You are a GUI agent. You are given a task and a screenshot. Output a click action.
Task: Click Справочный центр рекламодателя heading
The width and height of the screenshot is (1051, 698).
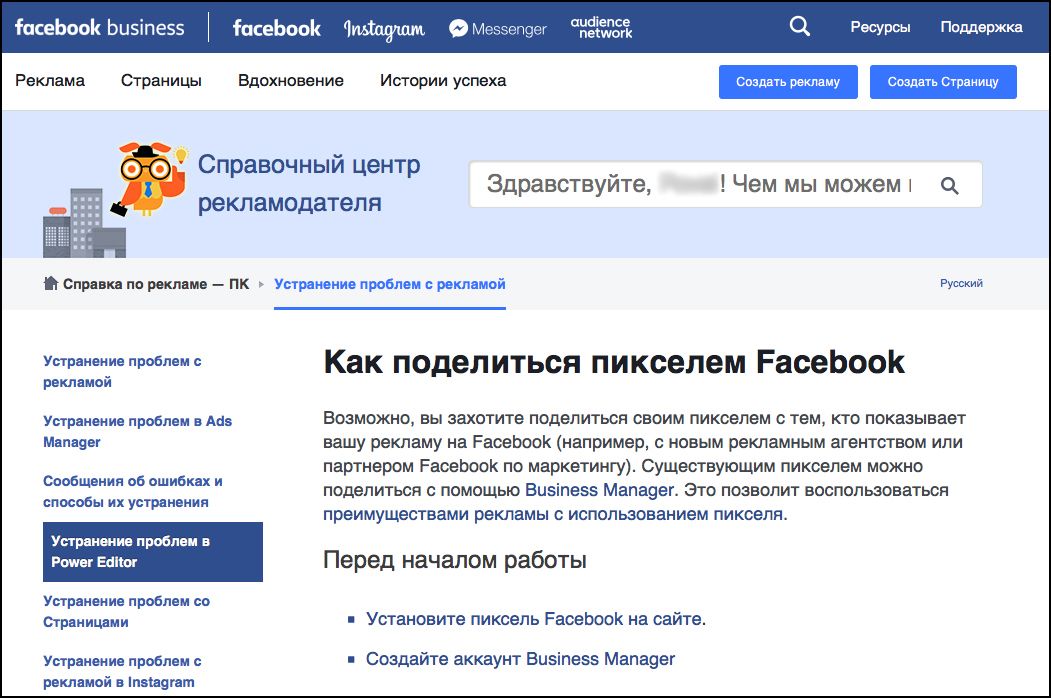(x=309, y=183)
